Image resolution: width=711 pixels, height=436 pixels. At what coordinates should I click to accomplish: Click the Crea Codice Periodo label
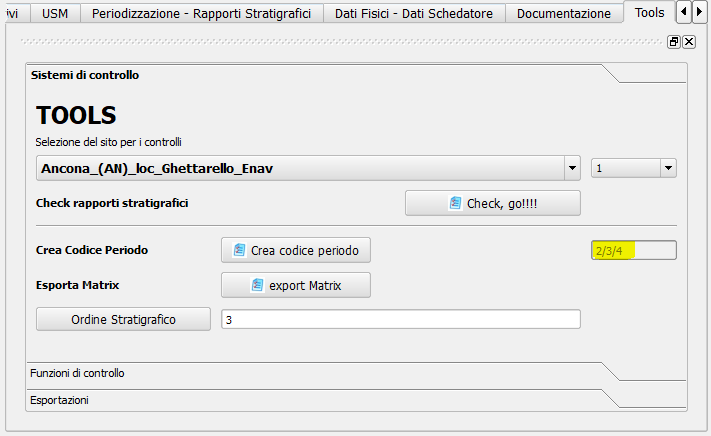tap(92, 250)
